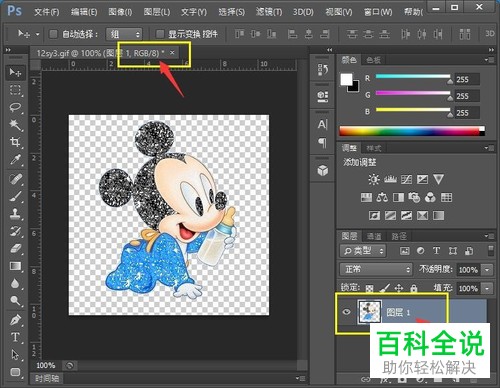Select the Crop tool
Screen dimensions: 500x388
pyautogui.click(x=15, y=142)
